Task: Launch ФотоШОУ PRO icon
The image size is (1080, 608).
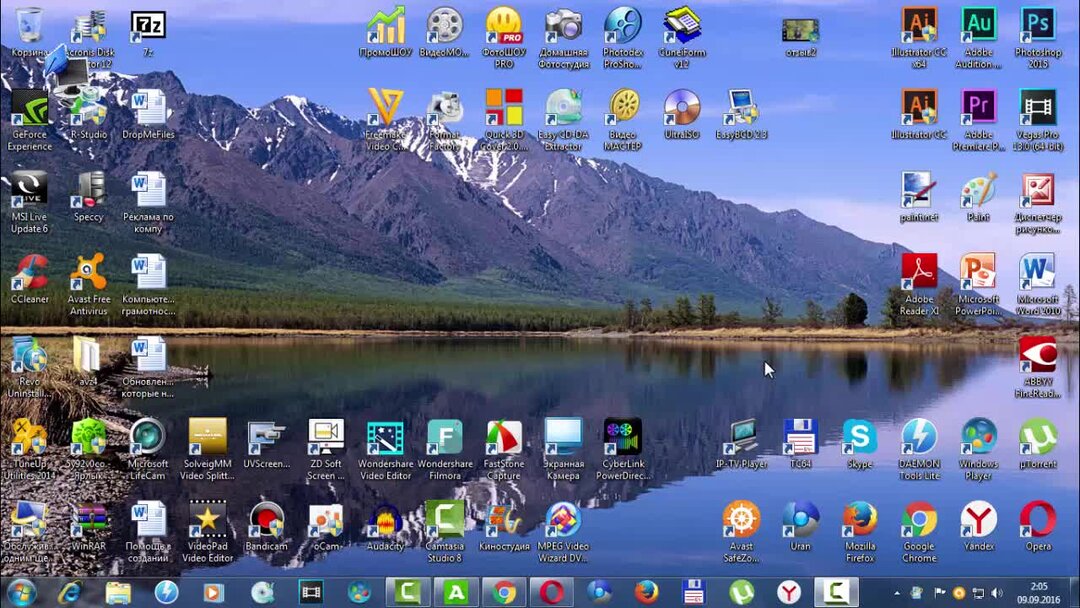Action: (504, 38)
